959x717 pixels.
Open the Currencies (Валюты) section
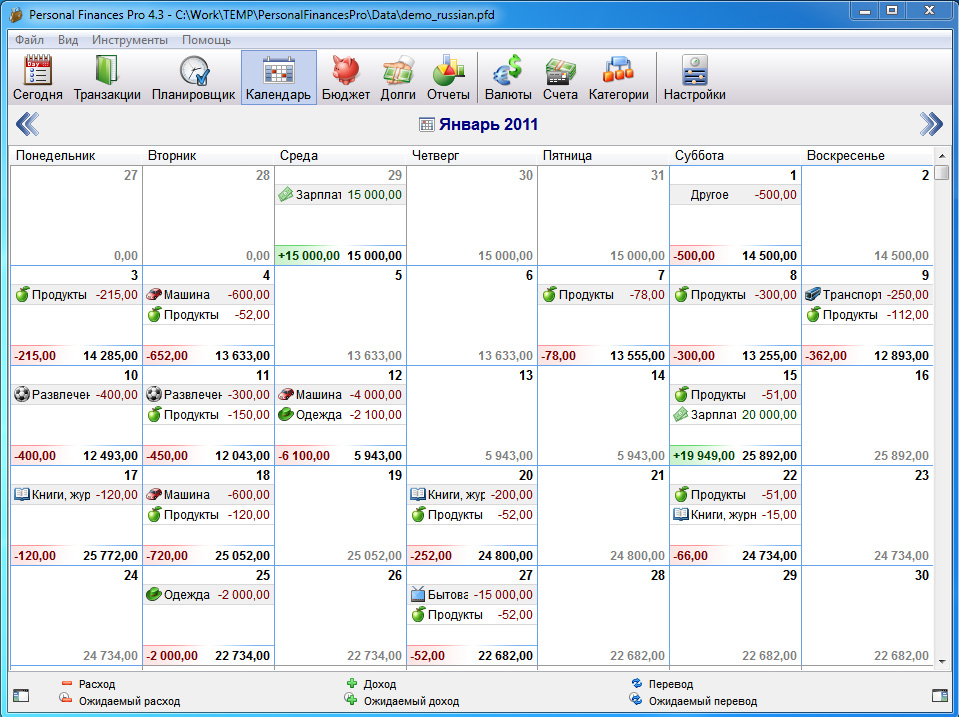[x=508, y=78]
